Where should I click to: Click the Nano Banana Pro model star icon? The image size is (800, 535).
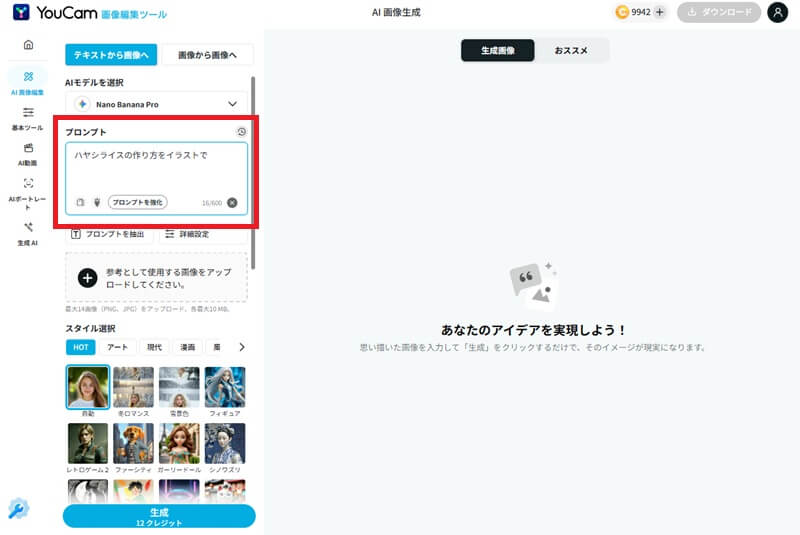[82, 104]
